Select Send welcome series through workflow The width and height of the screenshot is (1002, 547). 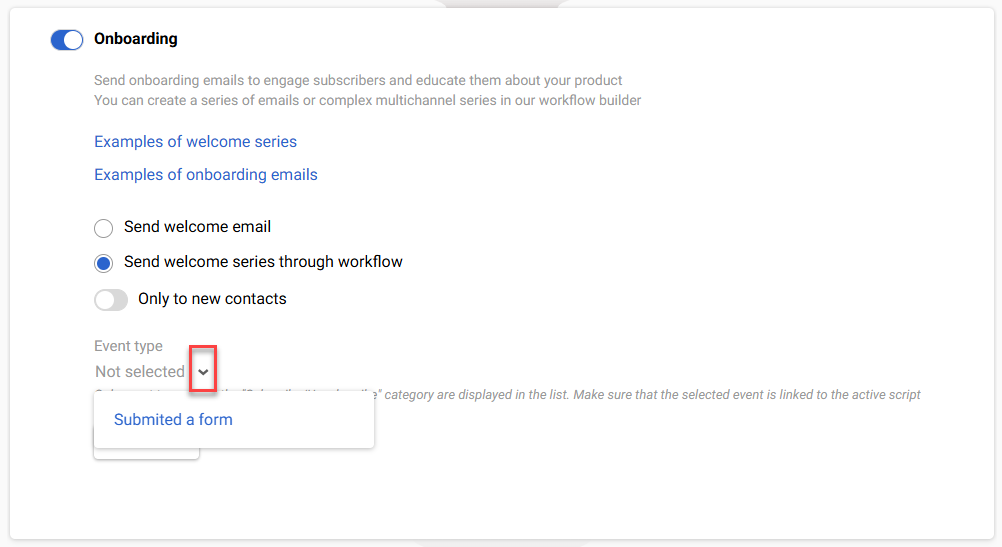(x=104, y=263)
